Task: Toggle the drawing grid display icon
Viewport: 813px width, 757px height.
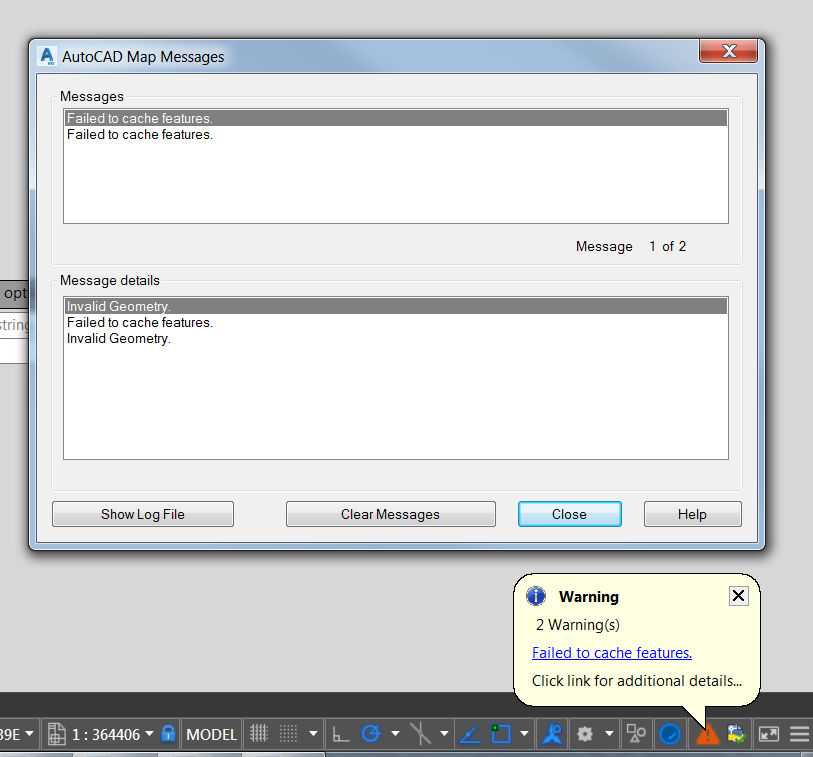Action: click(259, 733)
